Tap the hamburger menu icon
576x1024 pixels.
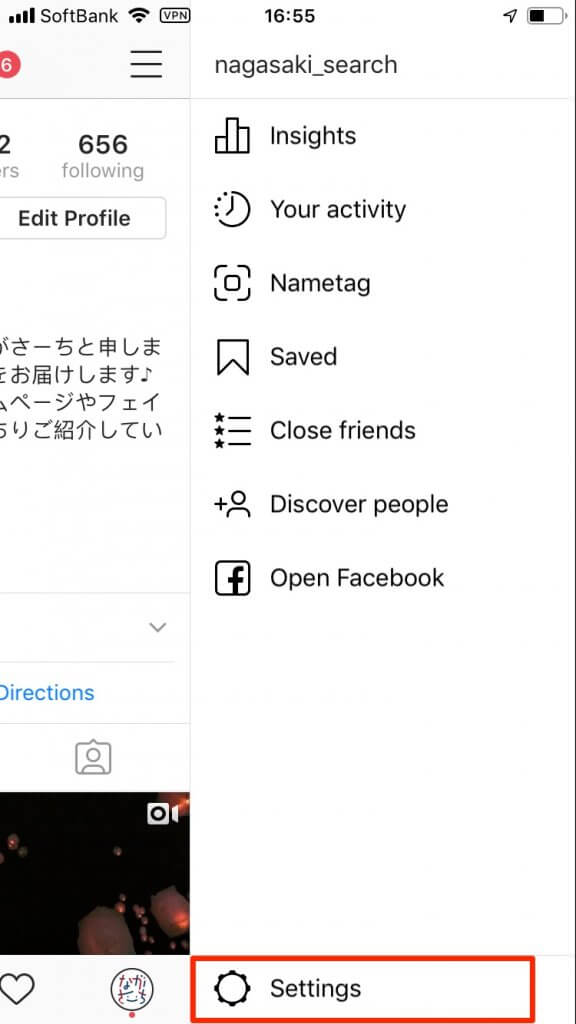146,64
